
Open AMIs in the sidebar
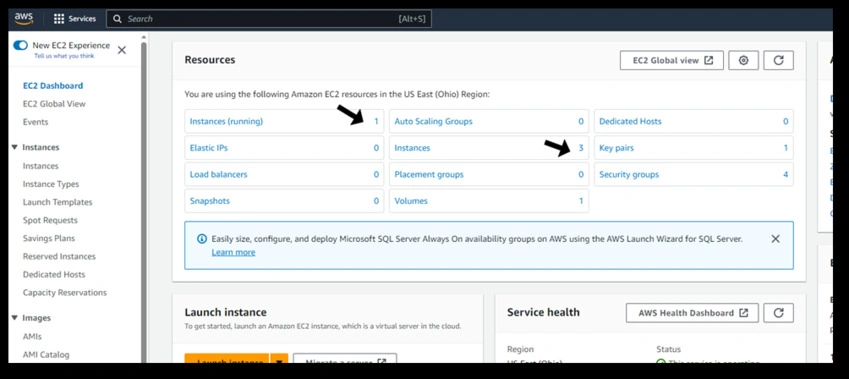pyautogui.click(x=32, y=337)
